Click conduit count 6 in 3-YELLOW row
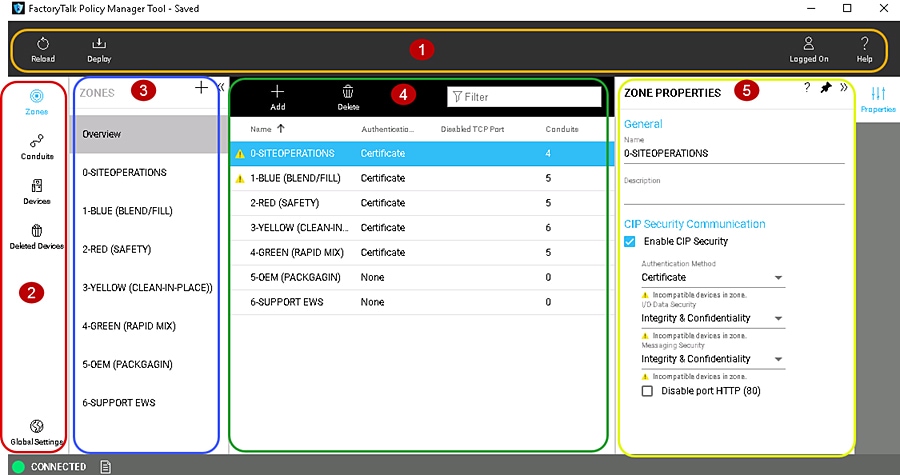The width and height of the screenshot is (900, 475). pos(548,228)
